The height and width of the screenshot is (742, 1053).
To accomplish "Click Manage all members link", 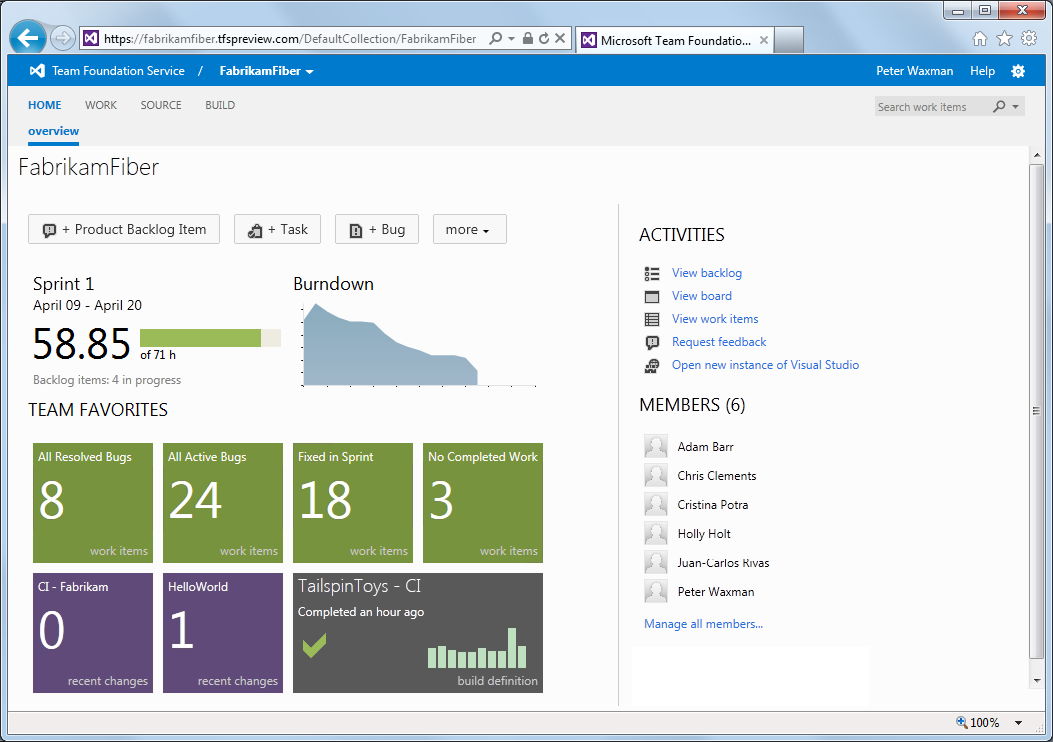I will (703, 624).
